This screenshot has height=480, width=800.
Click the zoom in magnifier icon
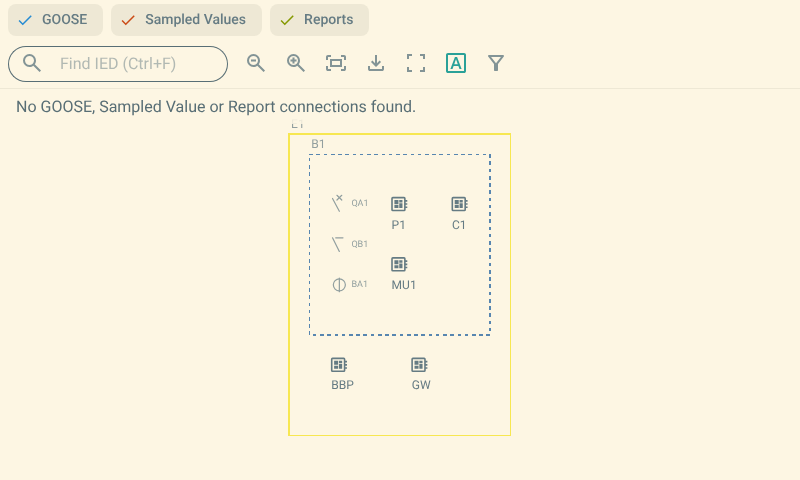(295, 63)
